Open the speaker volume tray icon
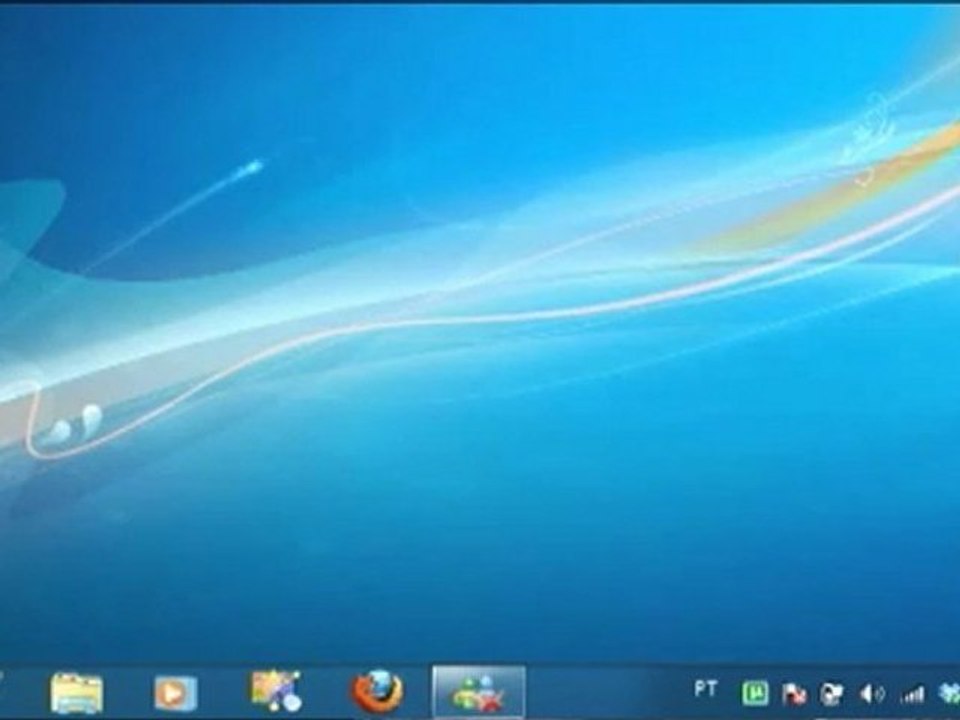Screen dimensions: 960x720 (x=872, y=694)
